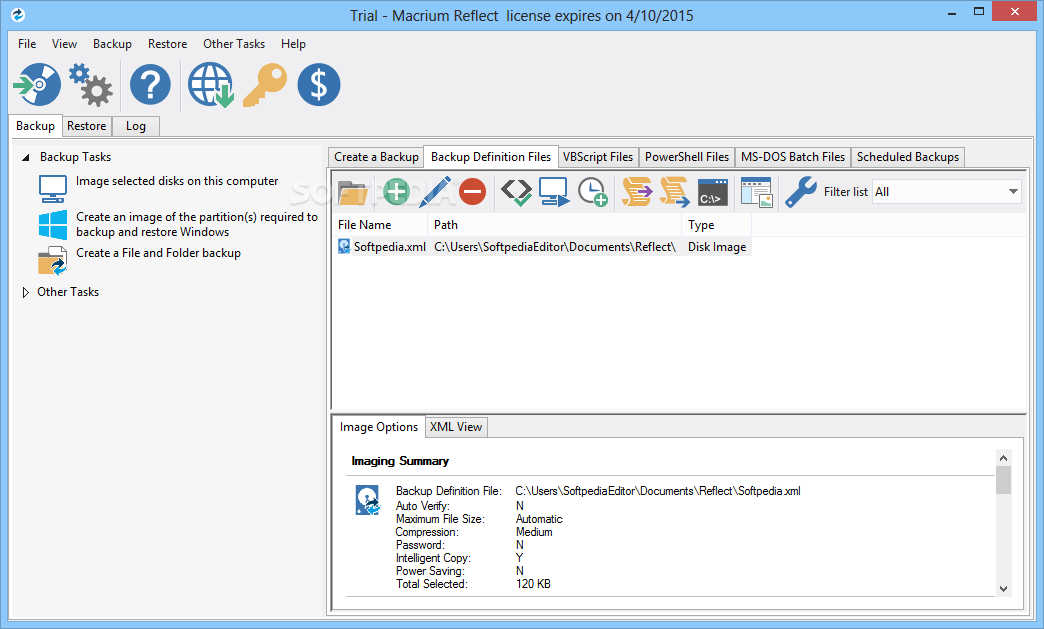Sort by File Name column header
Viewport: 1044px width, 629px height.
coord(380,225)
